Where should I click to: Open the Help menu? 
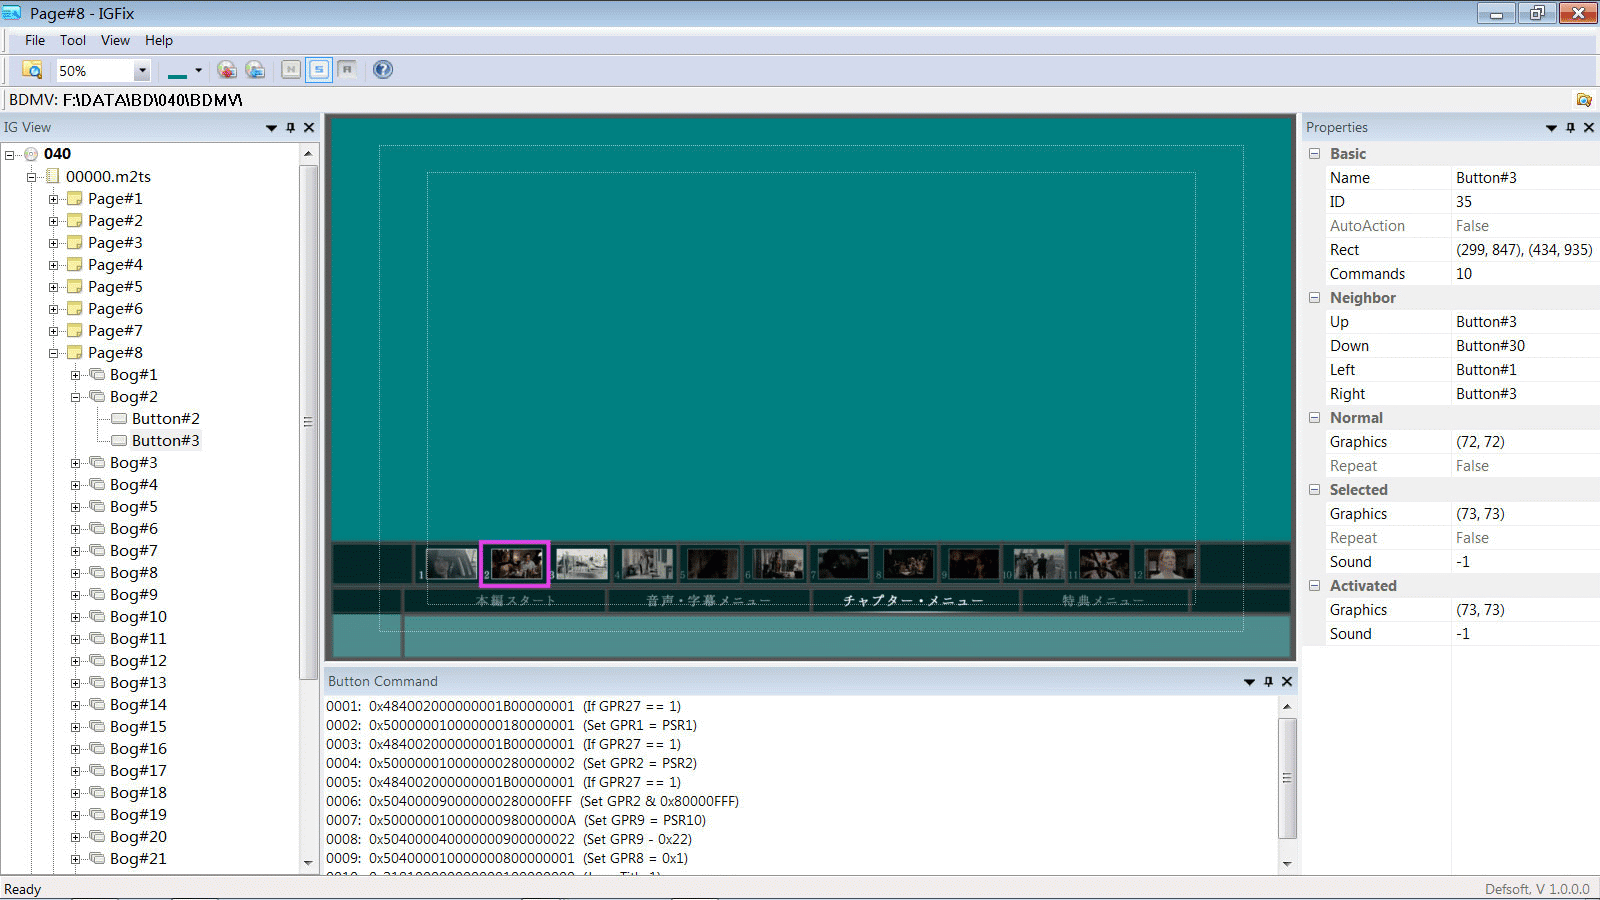click(x=159, y=40)
